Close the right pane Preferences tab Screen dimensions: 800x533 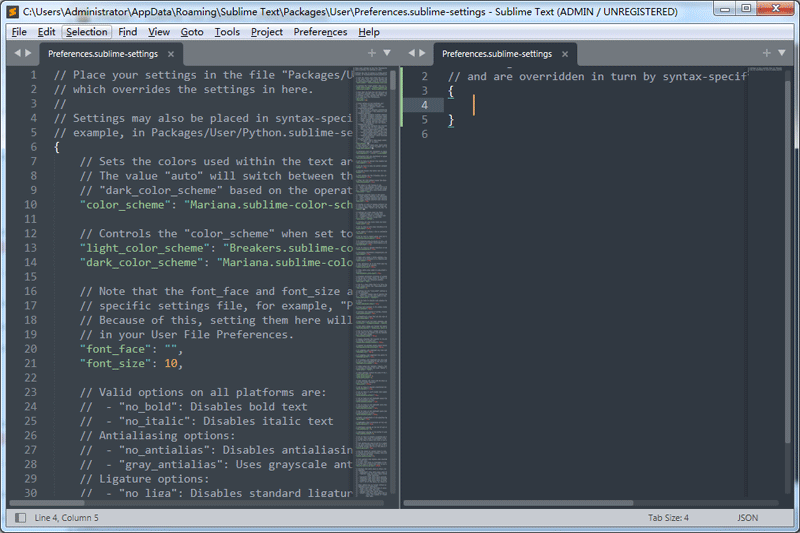point(565,54)
